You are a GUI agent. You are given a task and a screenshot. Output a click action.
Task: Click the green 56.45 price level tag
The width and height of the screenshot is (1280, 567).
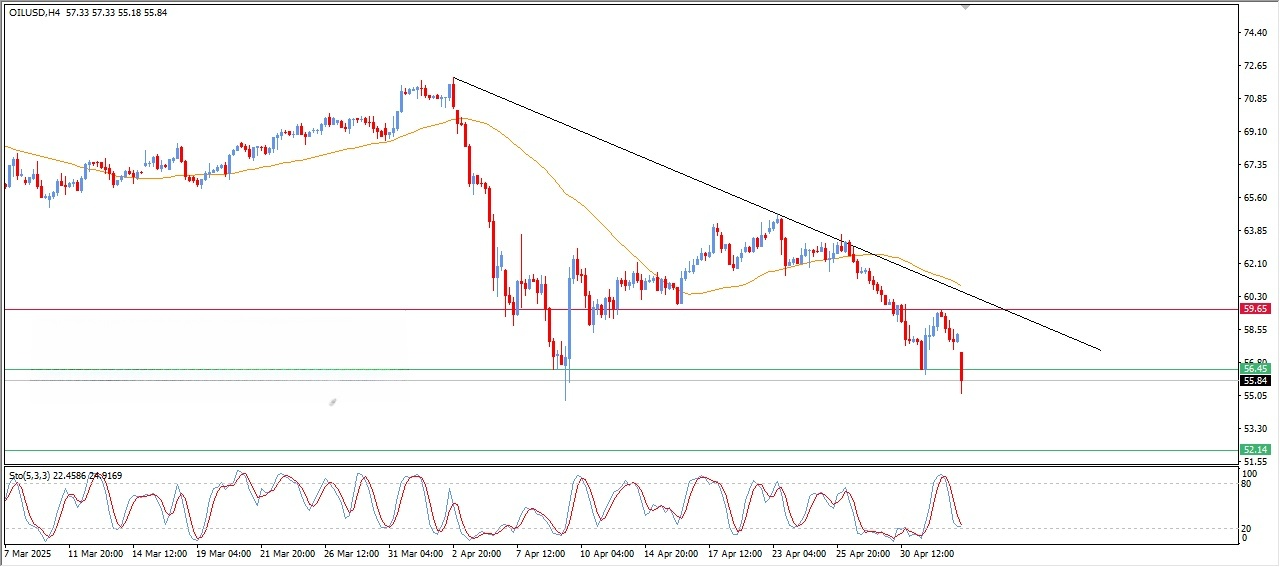[1255, 369]
